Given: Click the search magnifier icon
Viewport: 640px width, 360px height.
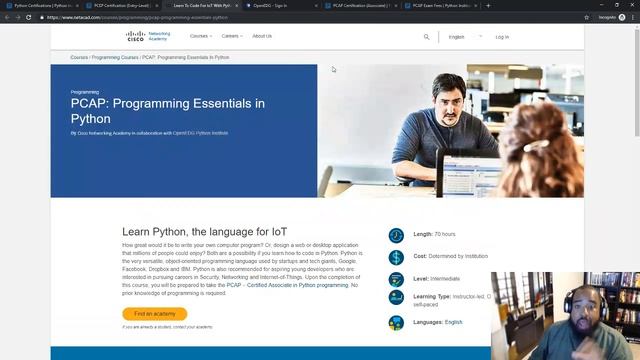Looking at the screenshot, I should click(x=427, y=37).
